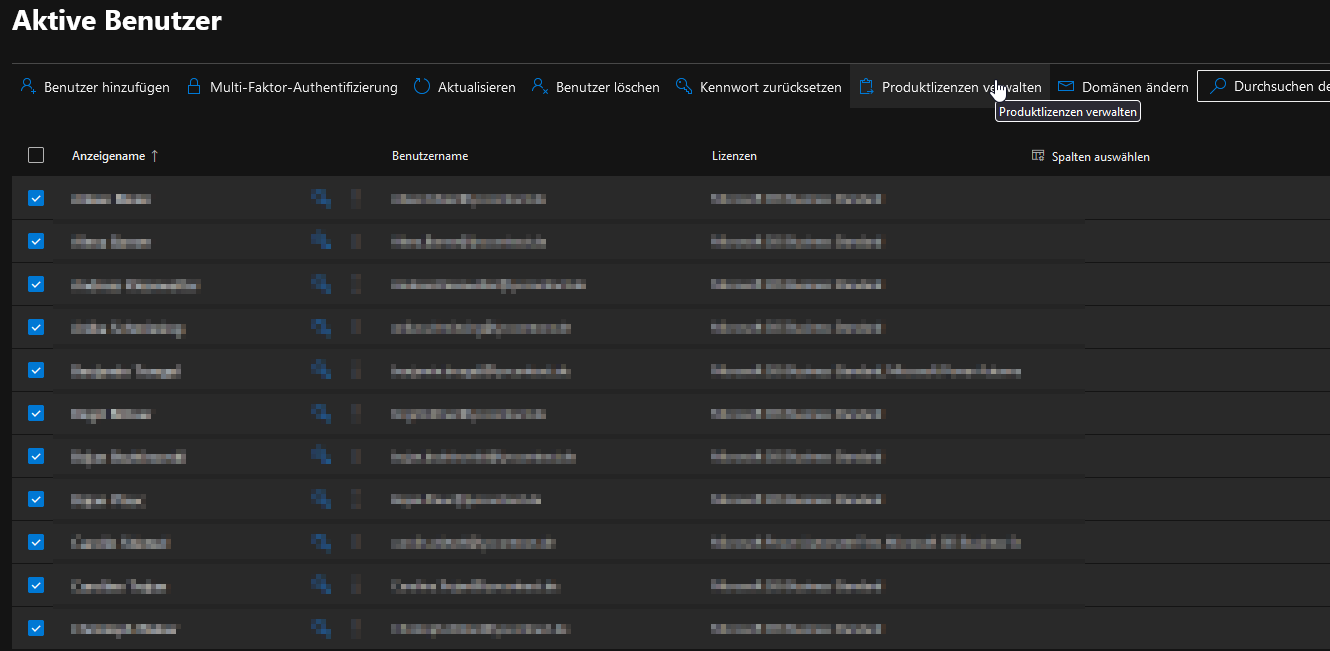Open Spalten auswählen column chooser

coord(1091,157)
